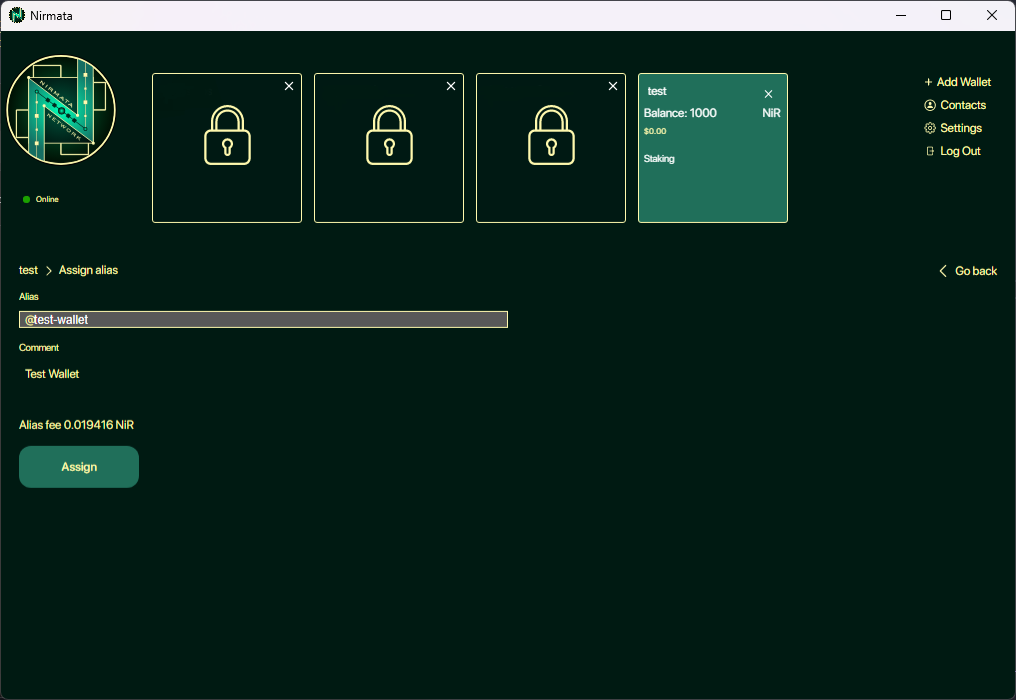Open Contacts using the contact icon
This screenshot has width=1016, height=700.
pyautogui.click(x=929, y=105)
